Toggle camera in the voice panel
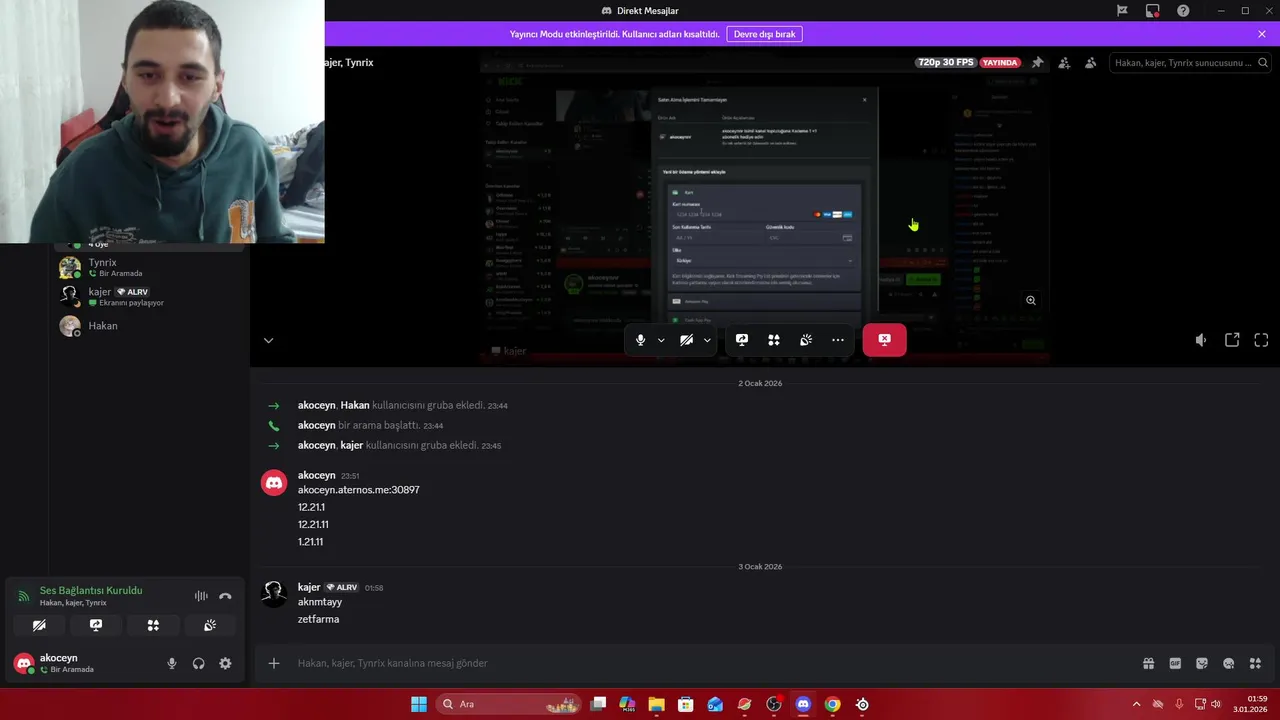This screenshot has width=1280, height=720. 39,625
